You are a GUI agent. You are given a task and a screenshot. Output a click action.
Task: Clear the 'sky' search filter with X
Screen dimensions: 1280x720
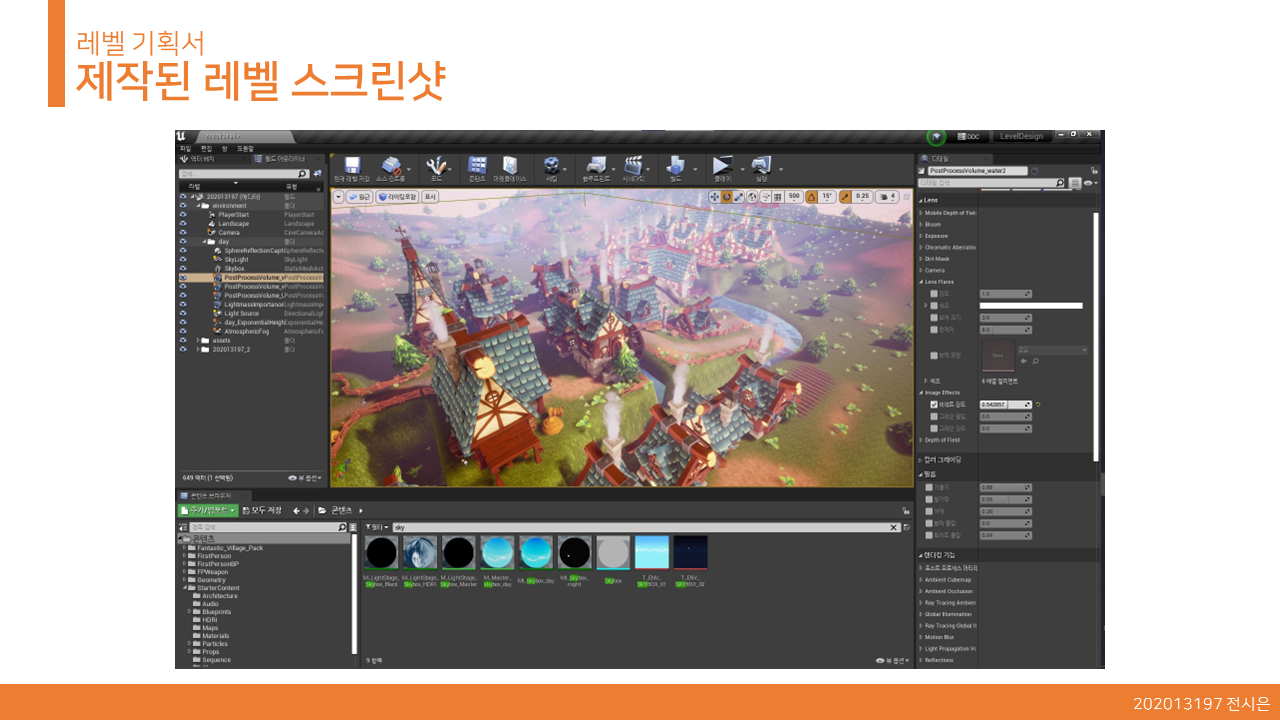(894, 527)
